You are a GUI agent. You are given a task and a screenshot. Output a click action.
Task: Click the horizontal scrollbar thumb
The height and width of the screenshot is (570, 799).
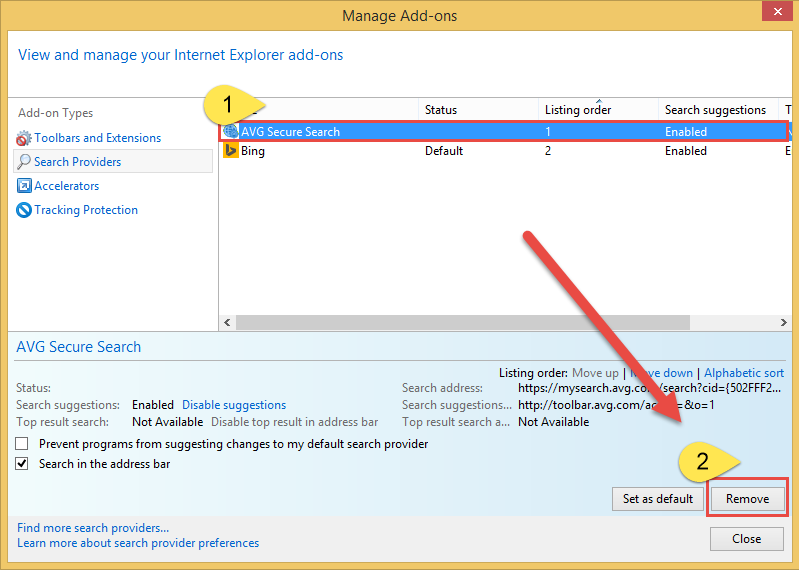[463, 322]
